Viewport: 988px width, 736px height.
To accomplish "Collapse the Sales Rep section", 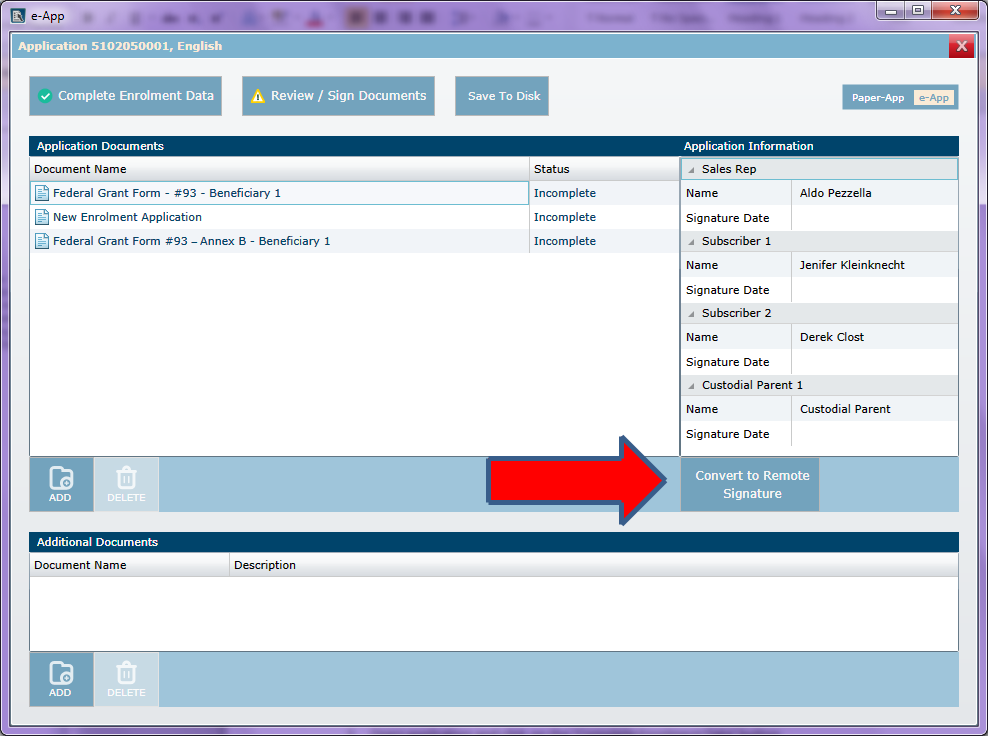I will (691, 170).
